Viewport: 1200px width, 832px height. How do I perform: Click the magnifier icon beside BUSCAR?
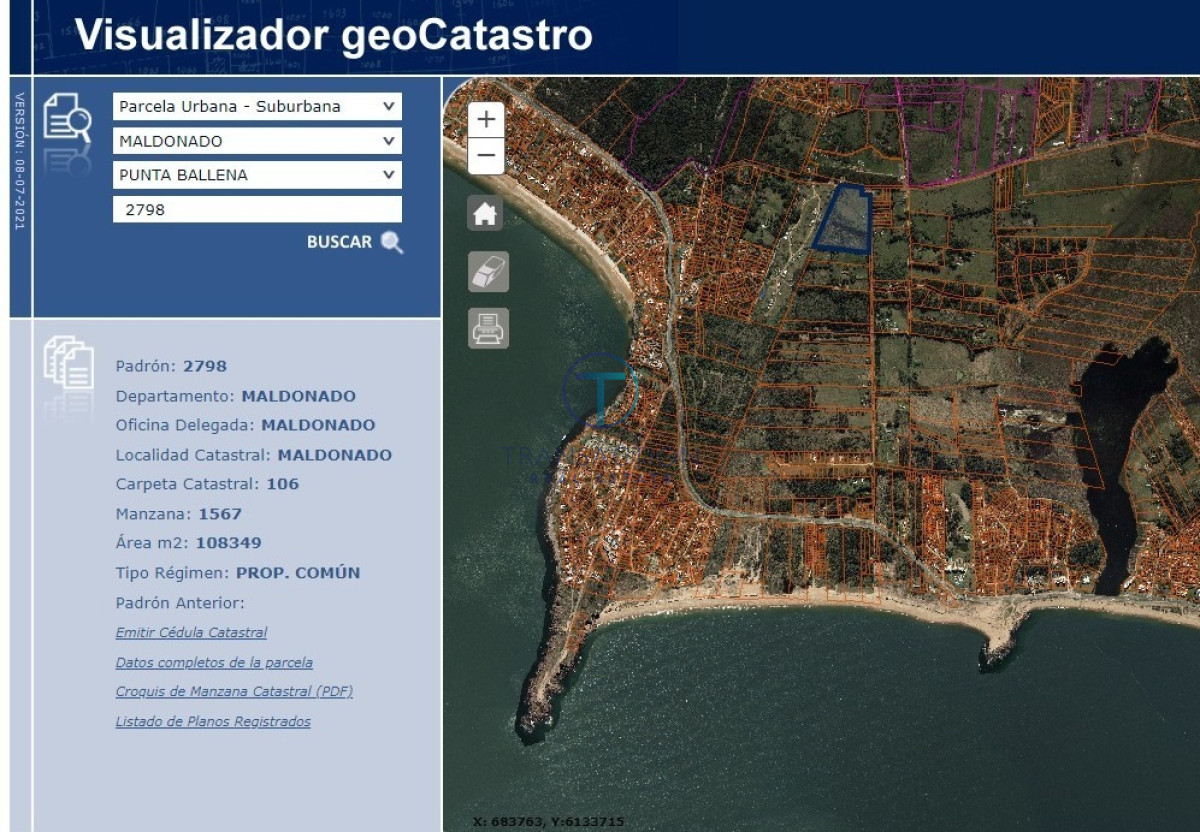point(392,242)
